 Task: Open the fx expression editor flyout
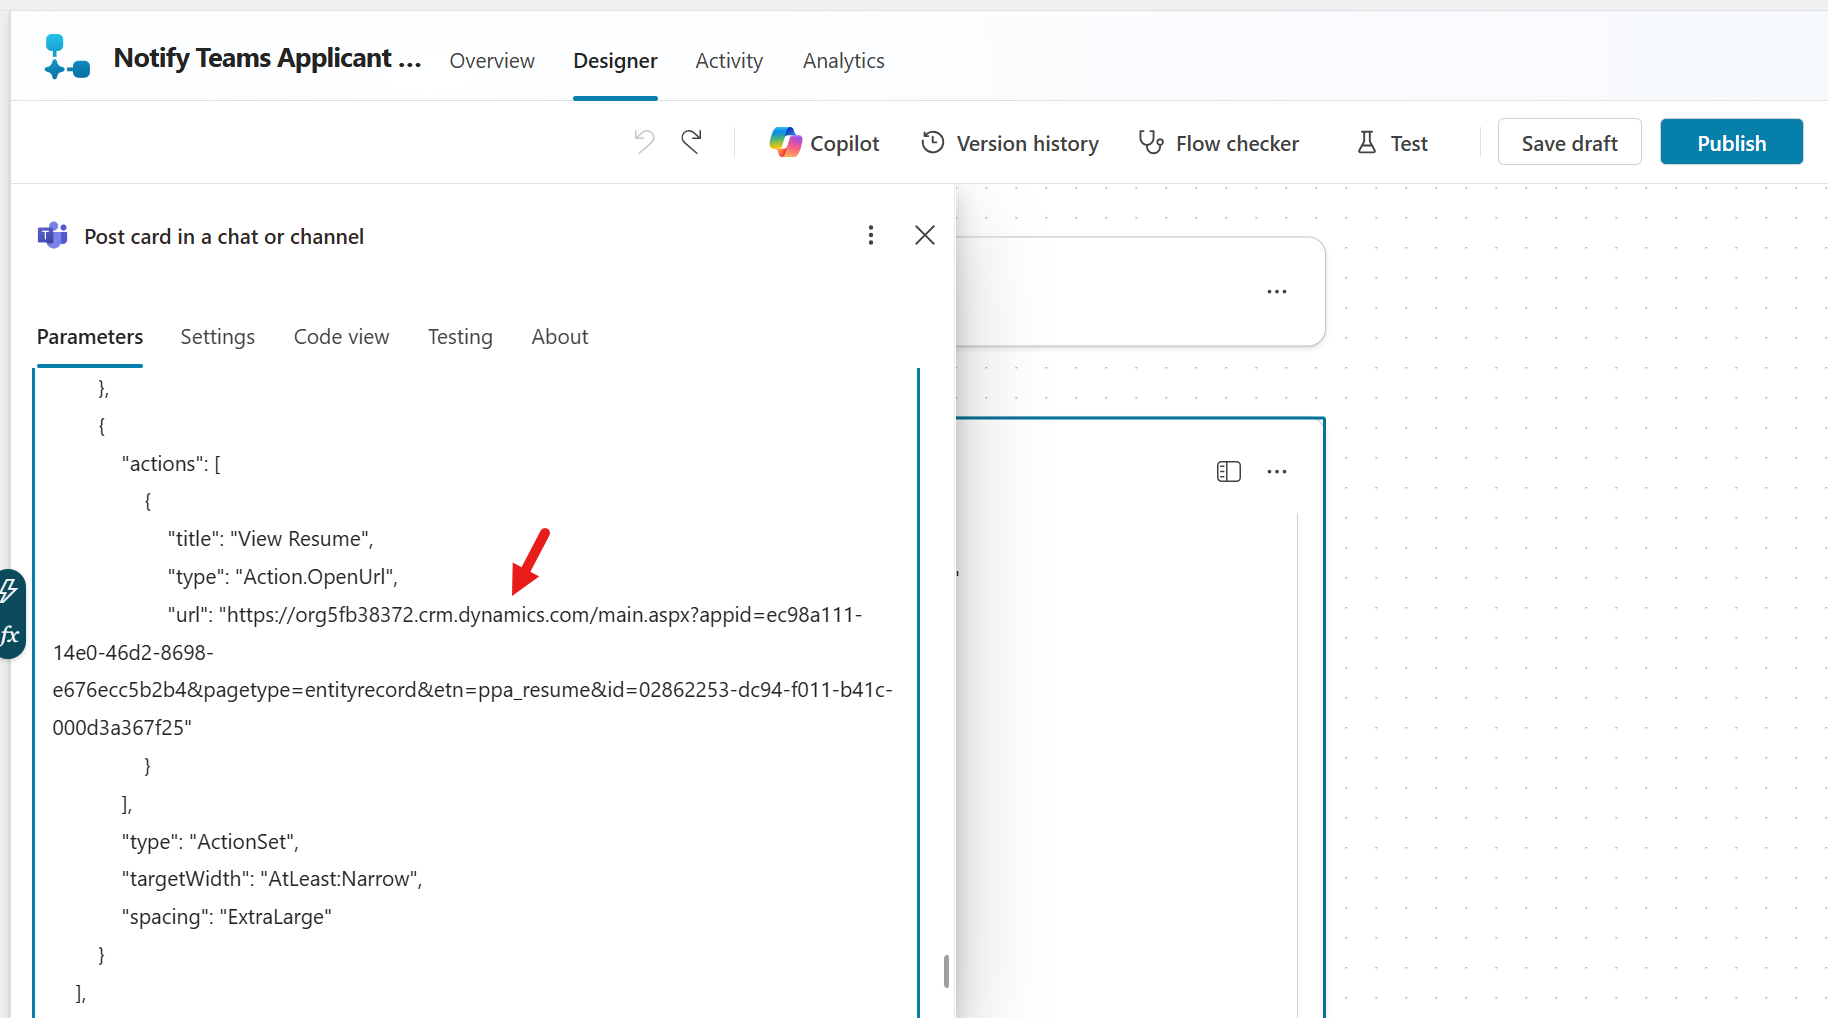(x=11, y=634)
